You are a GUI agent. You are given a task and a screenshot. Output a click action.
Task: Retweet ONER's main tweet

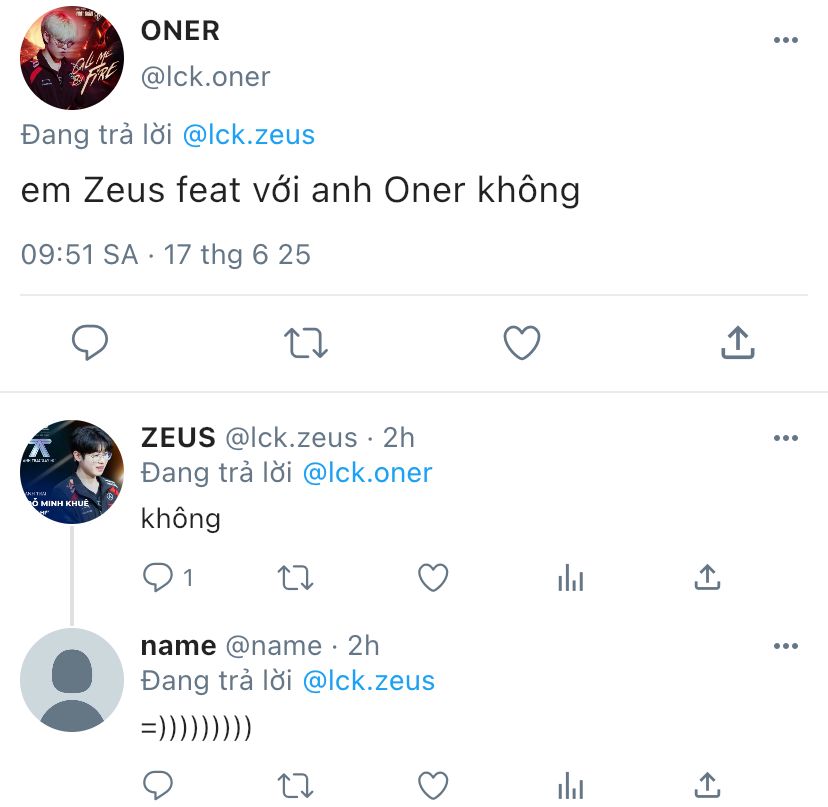click(305, 343)
